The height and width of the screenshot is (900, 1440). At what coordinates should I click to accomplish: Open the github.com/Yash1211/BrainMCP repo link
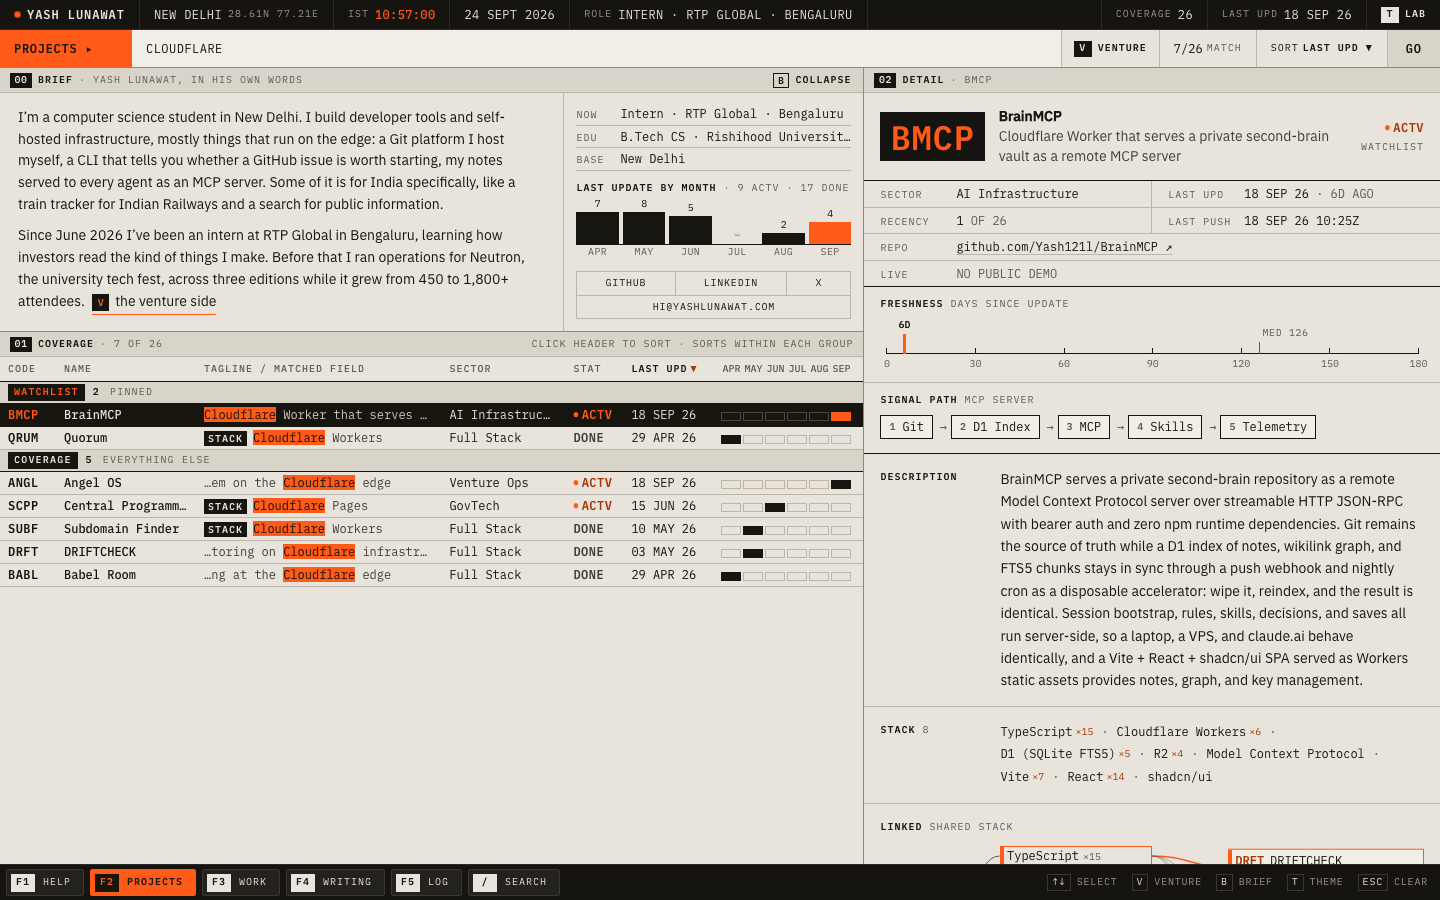point(1064,247)
